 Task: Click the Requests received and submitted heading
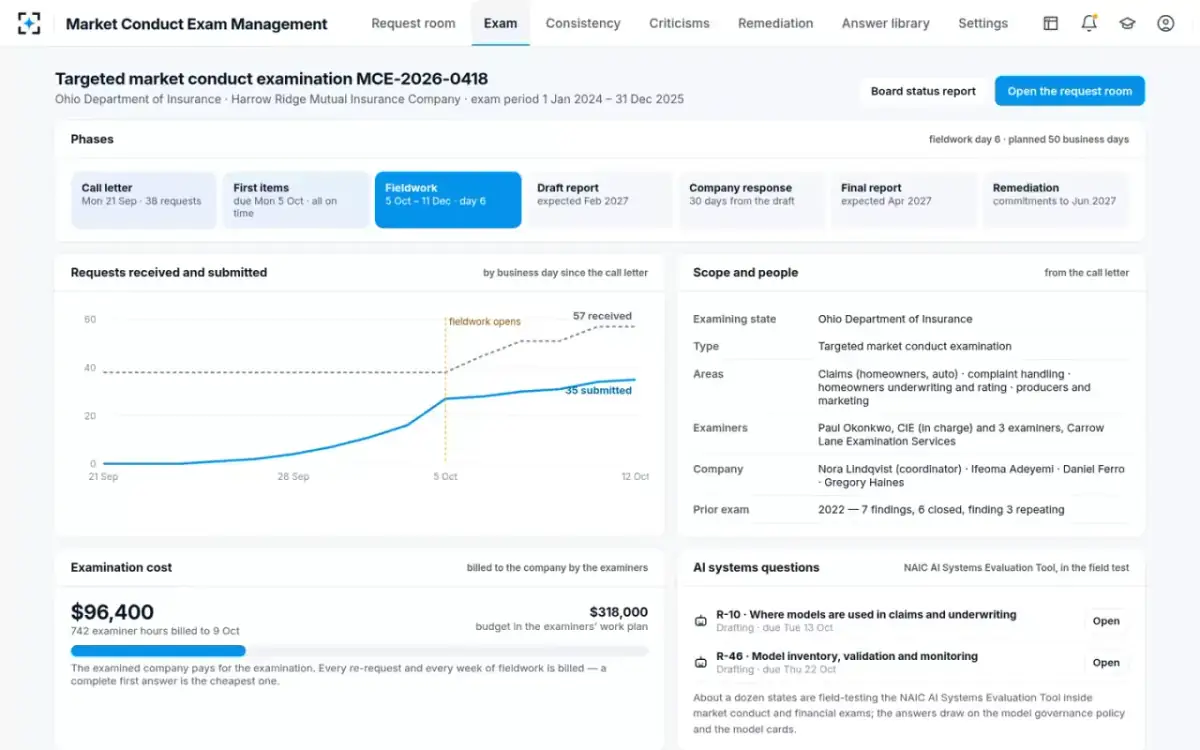(169, 272)
